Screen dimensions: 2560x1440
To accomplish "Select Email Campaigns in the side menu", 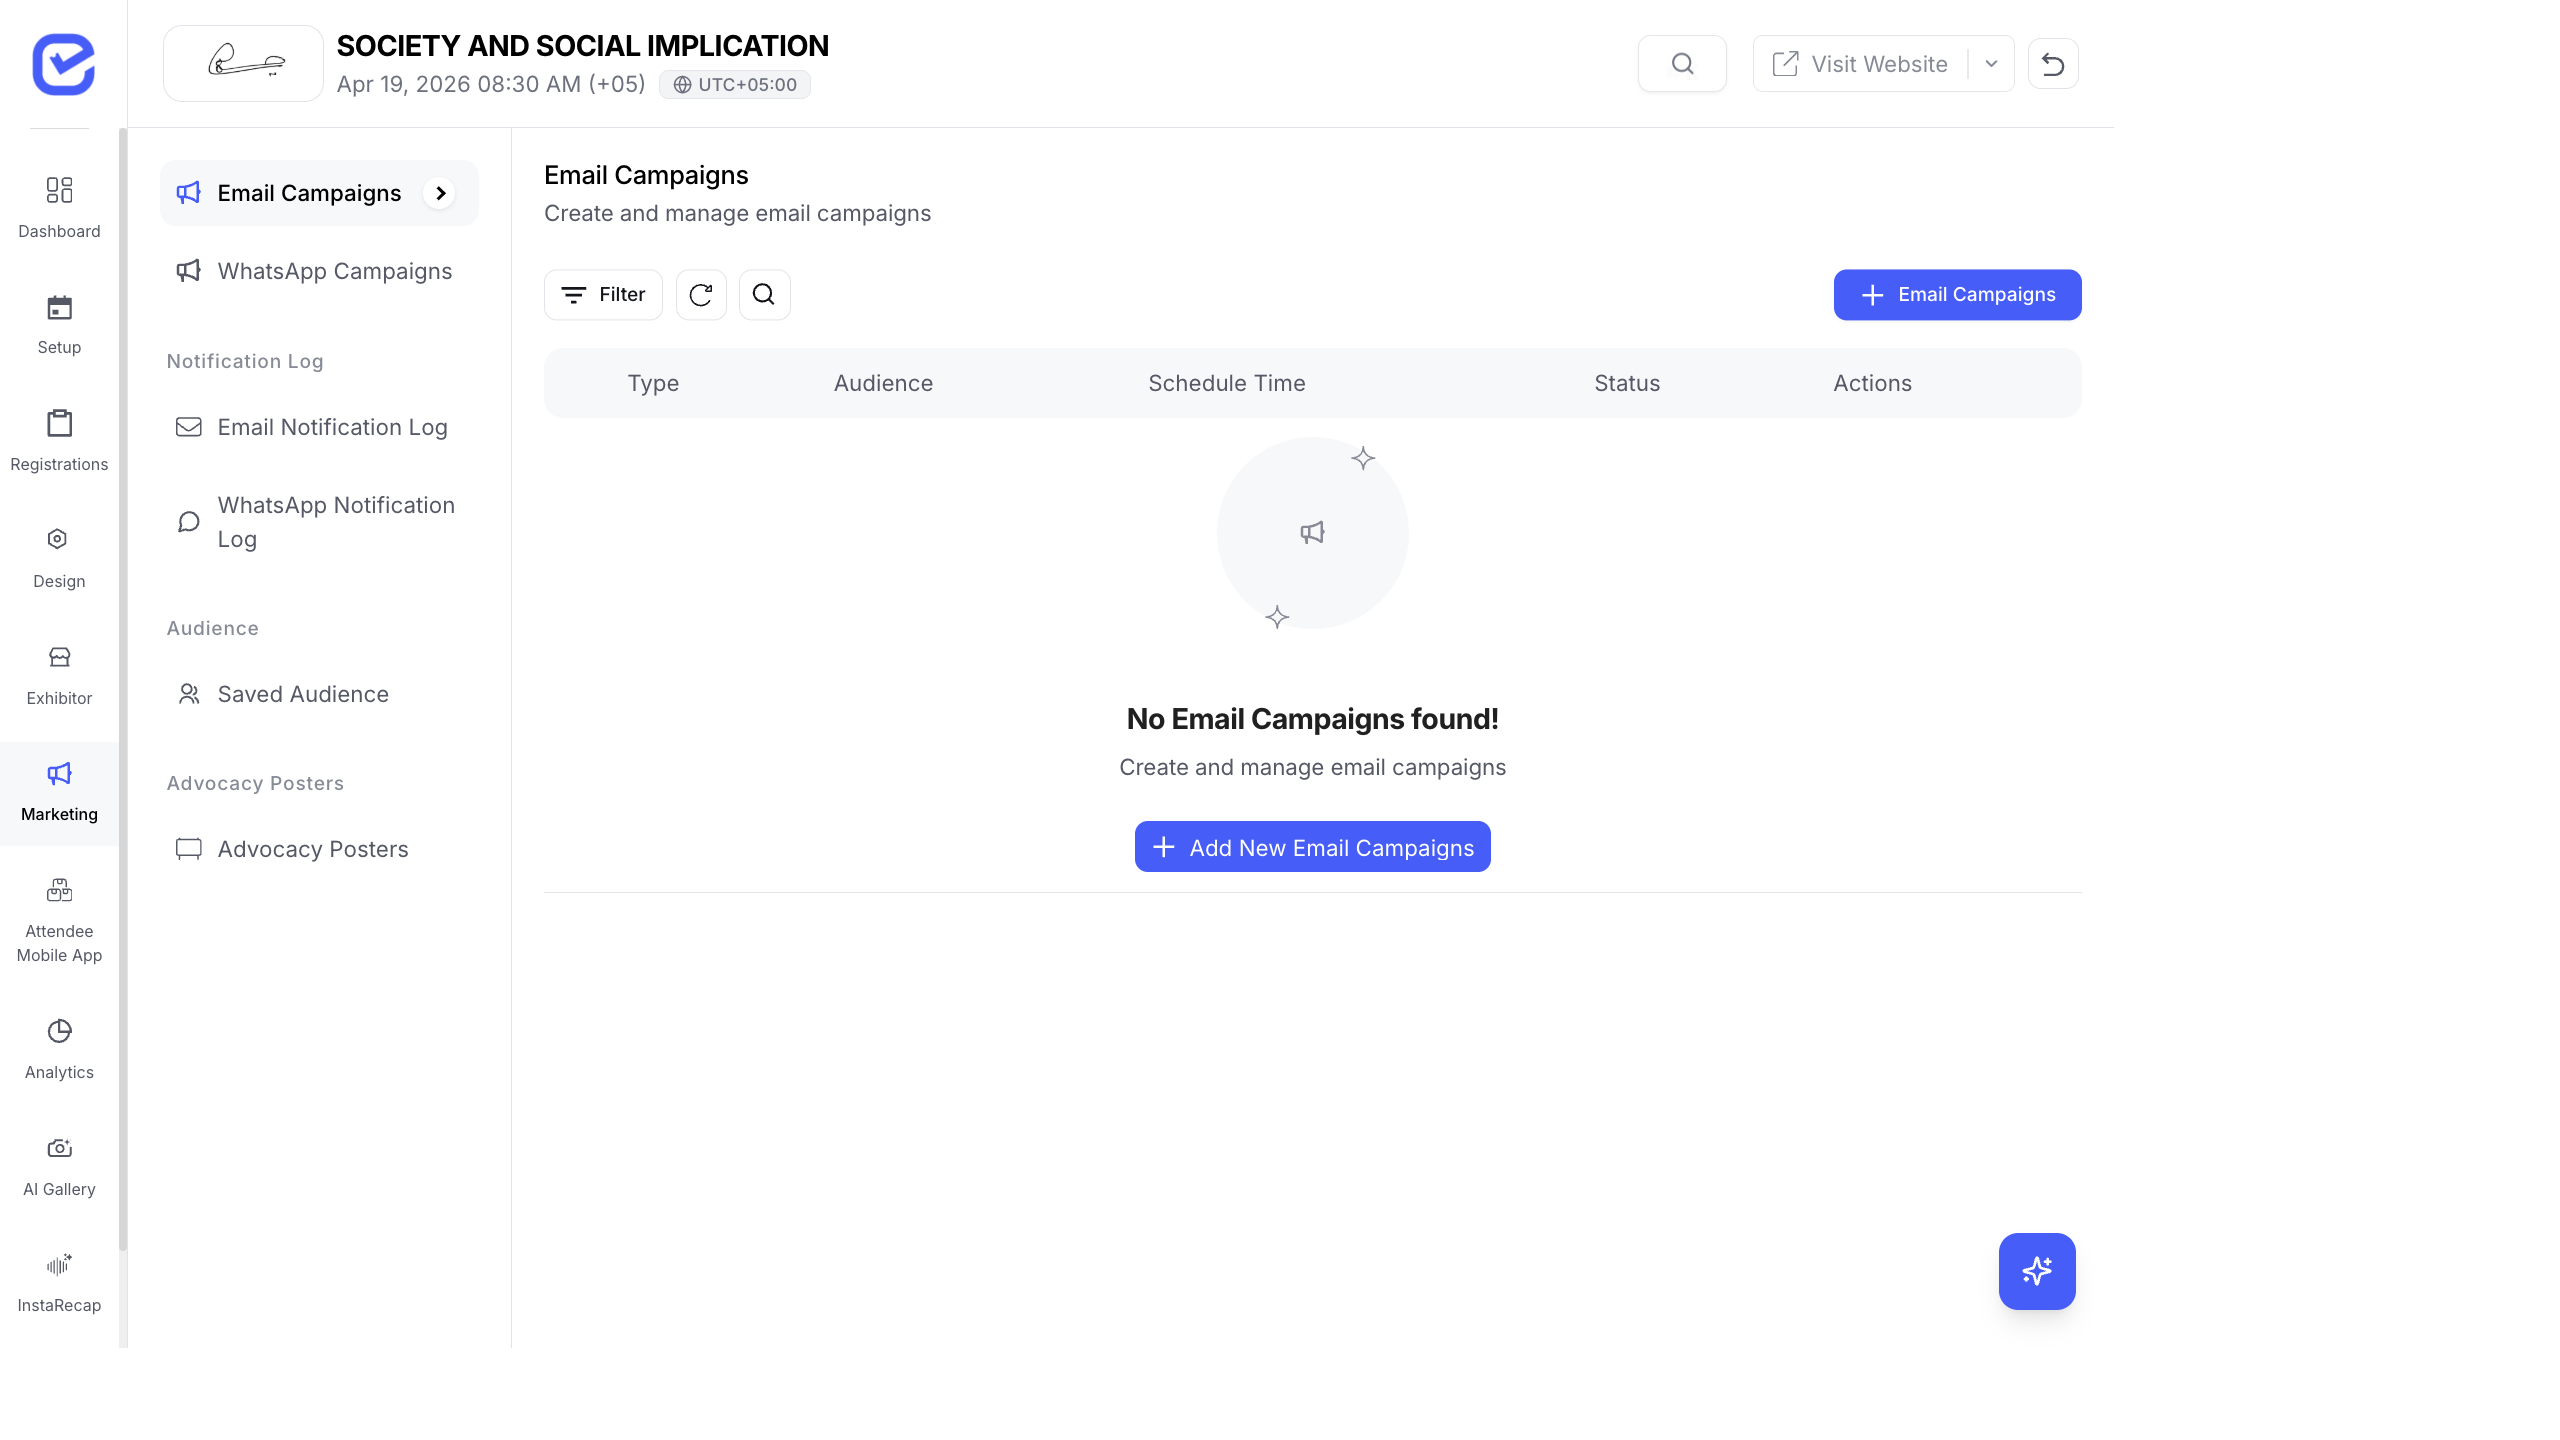I will click(319, 193).
